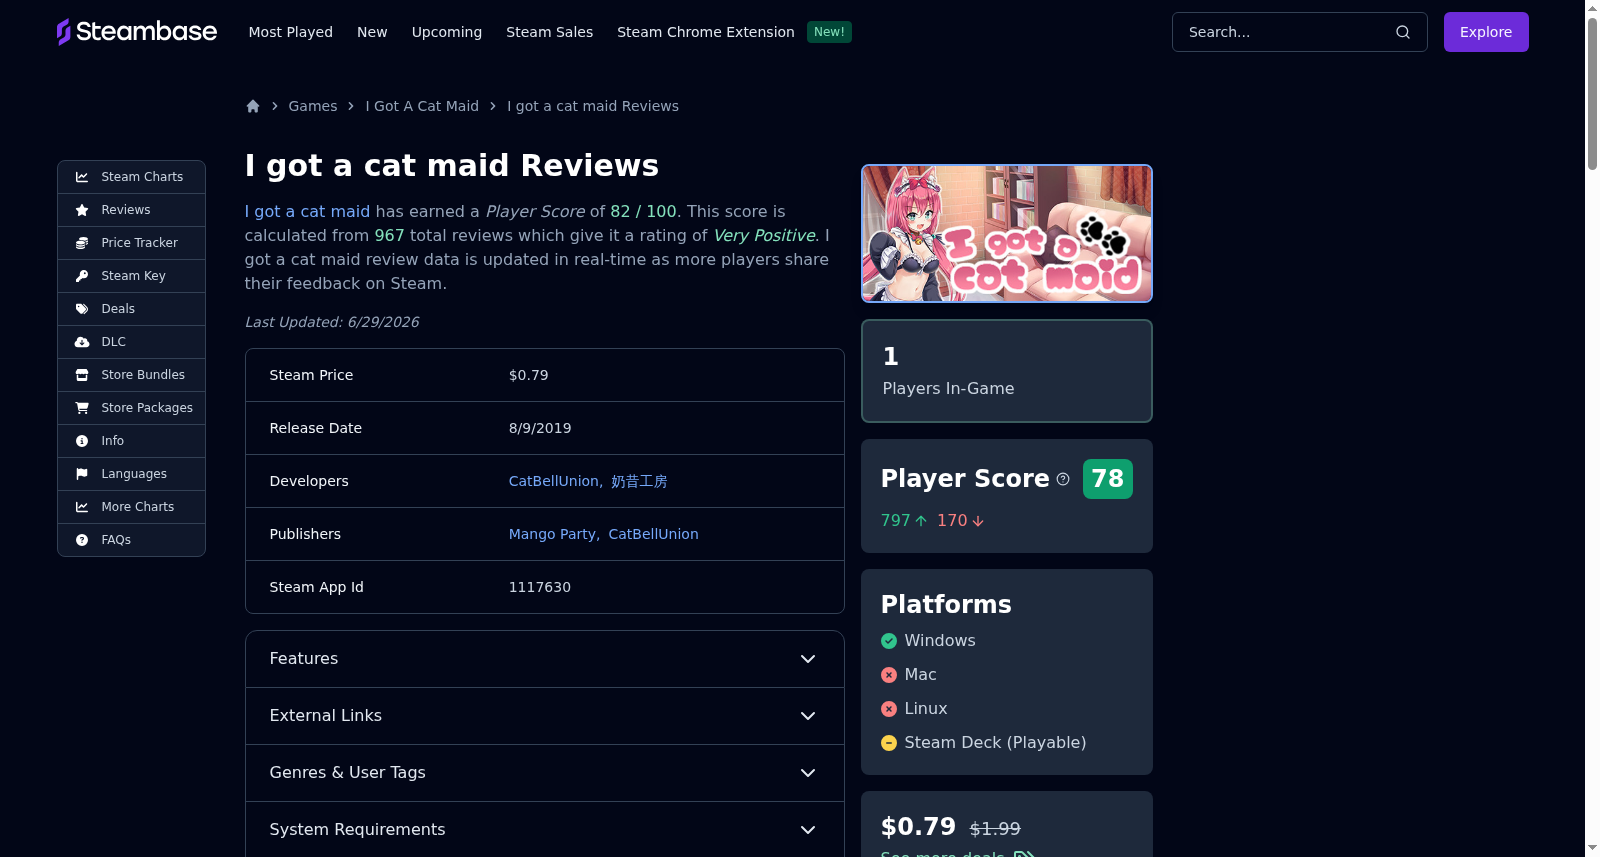1600x857 pixels.
Task: Click the Store Packages cart icon
Action: [x=82, y=408]
